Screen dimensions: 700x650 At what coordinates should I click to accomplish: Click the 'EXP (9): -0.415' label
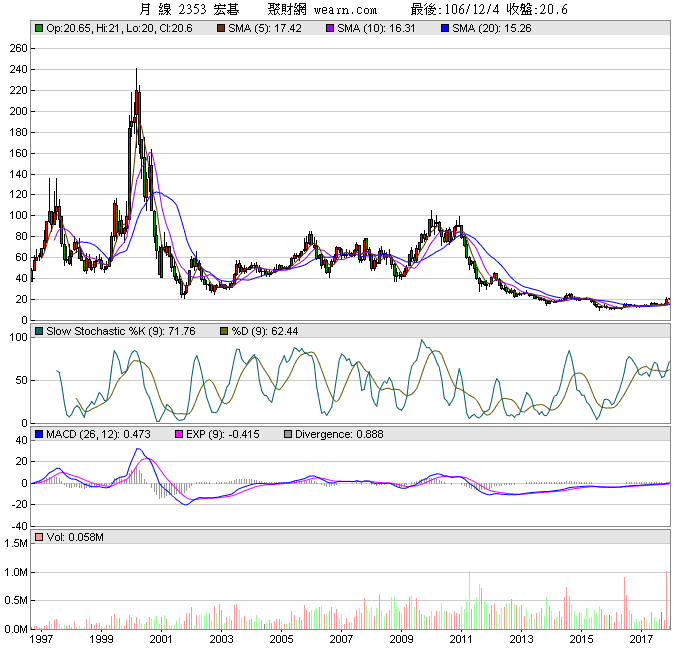pyautogui.click(x=222, y=434)
